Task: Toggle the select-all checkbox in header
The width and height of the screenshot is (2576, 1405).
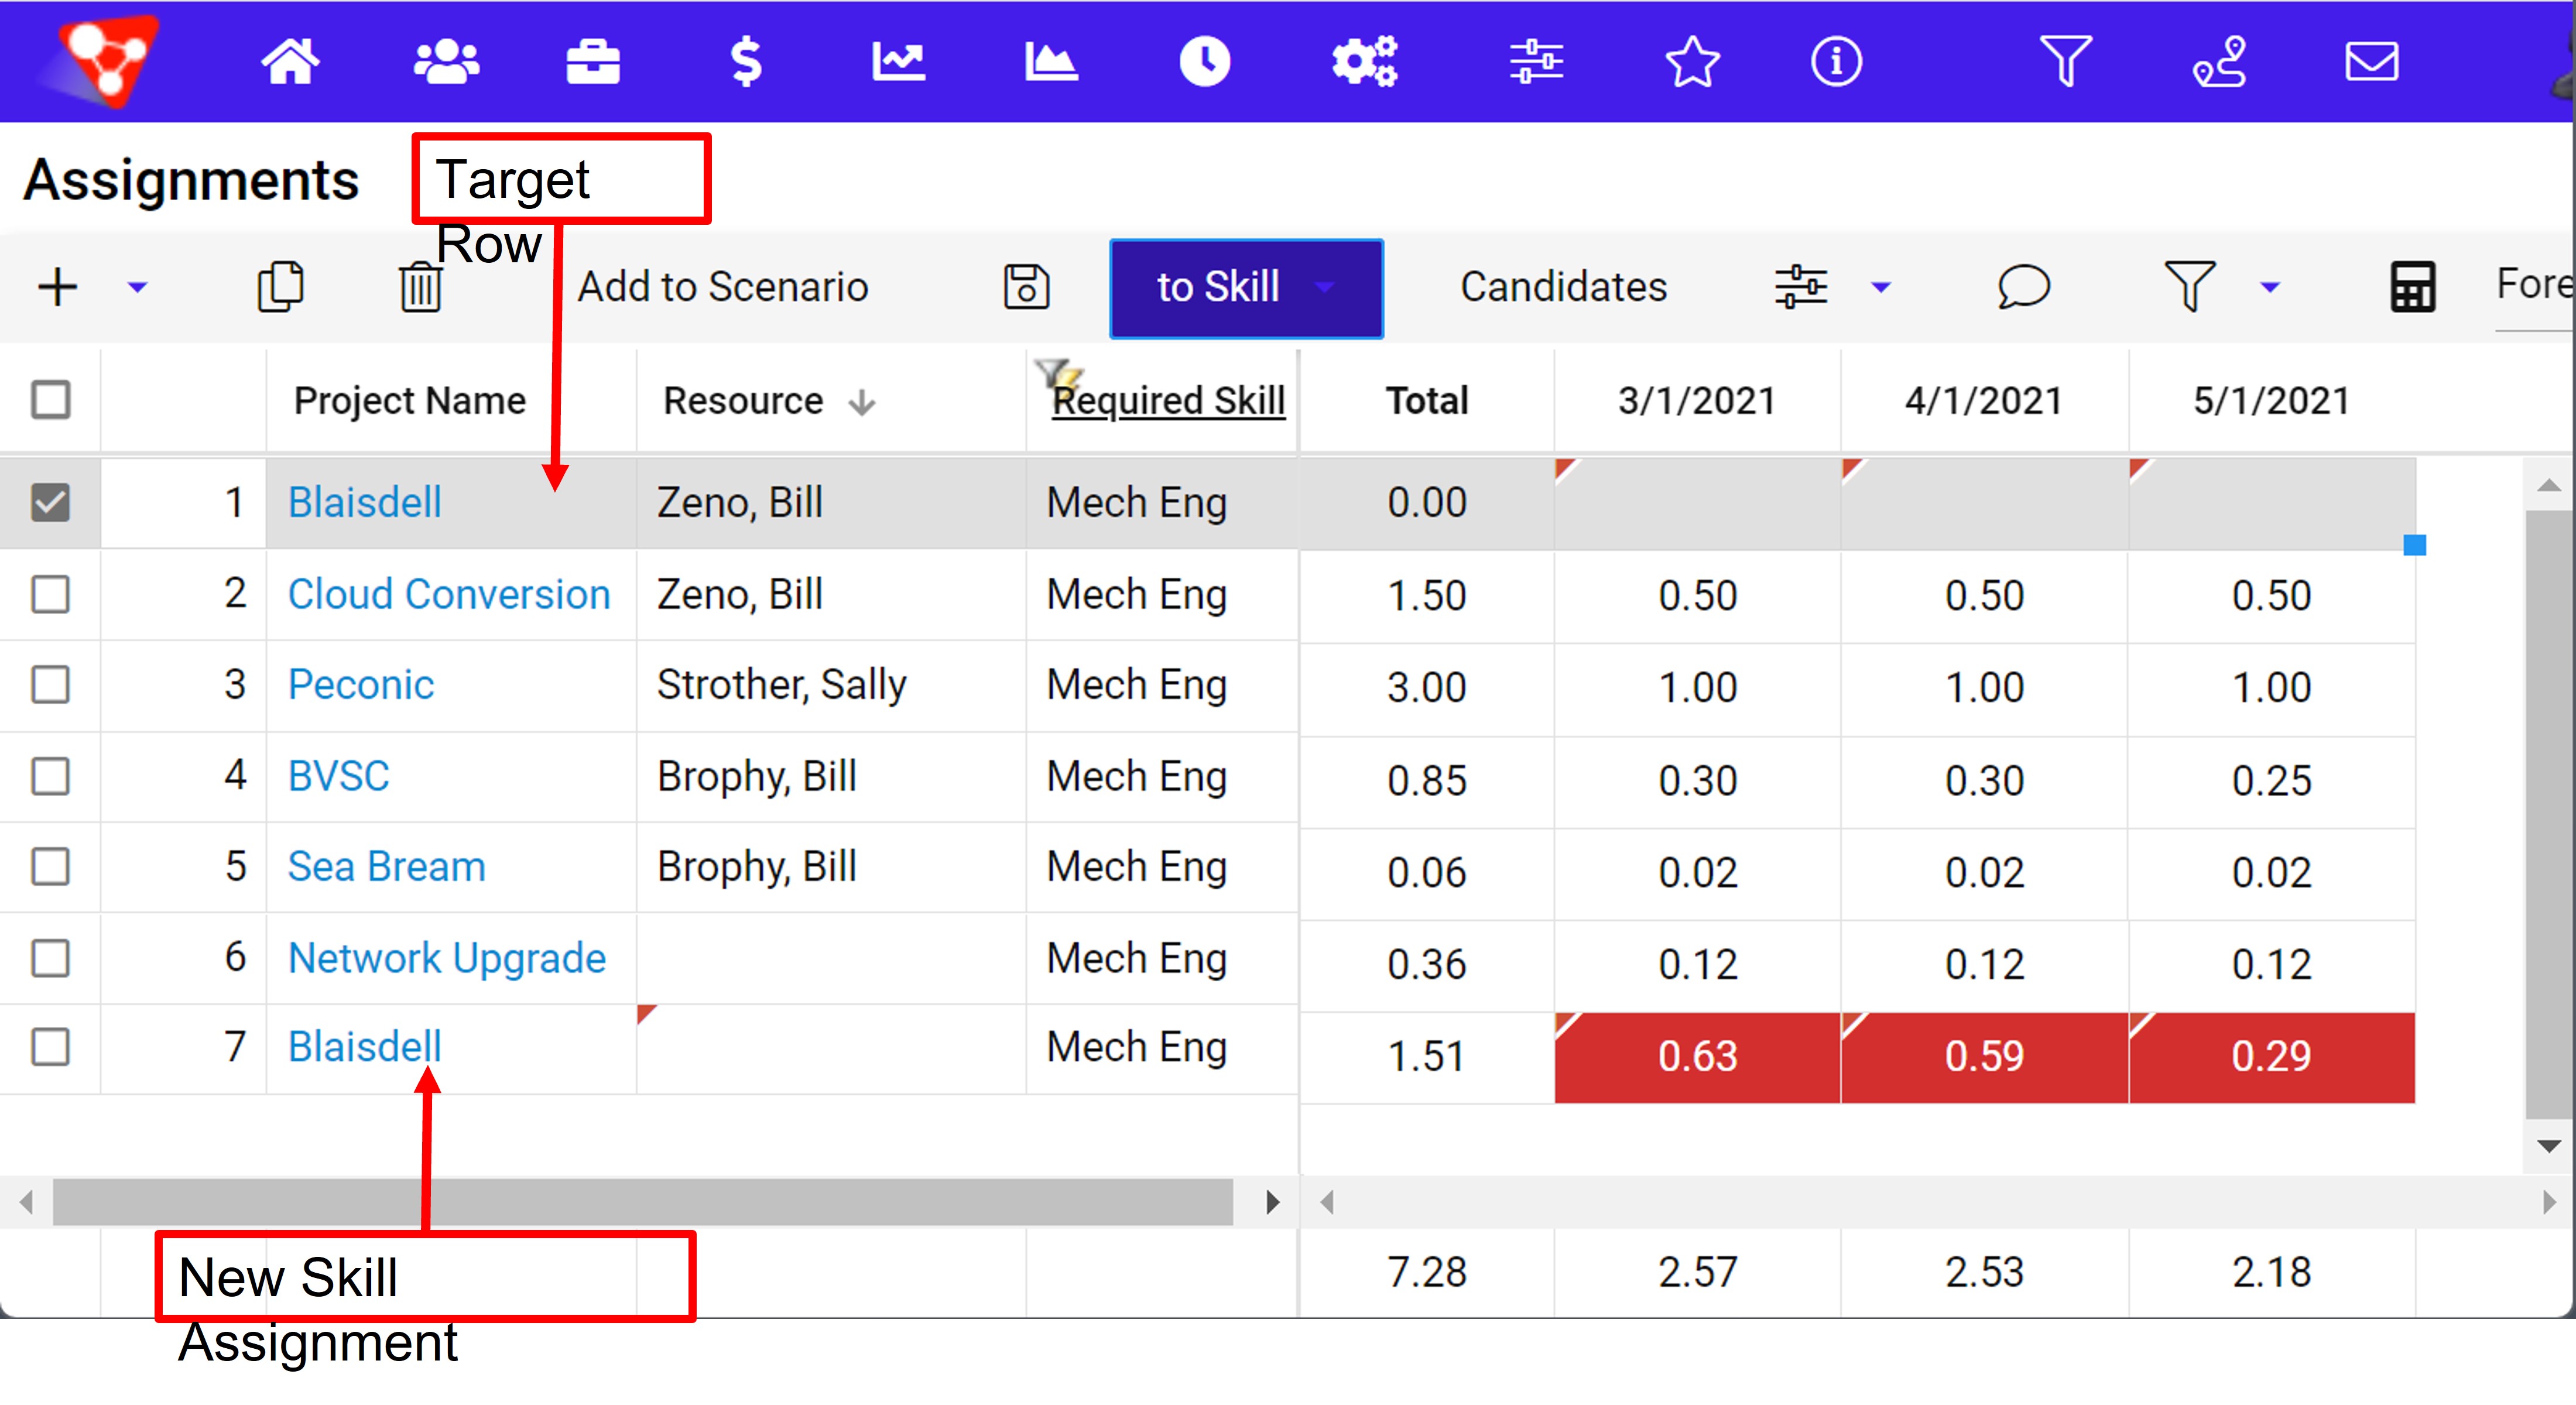Action: pyautogui.click(x=51, y=399)
